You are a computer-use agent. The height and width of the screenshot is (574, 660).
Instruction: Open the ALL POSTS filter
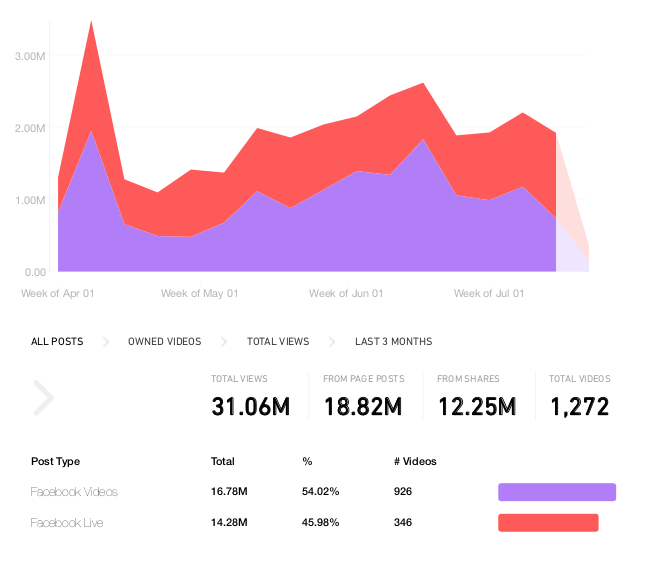[57, 341]
